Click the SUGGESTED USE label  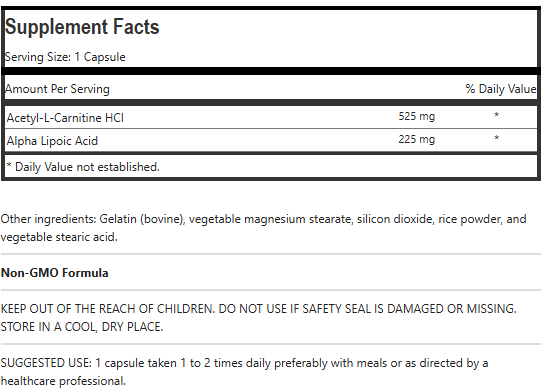[x=46, y=363]
